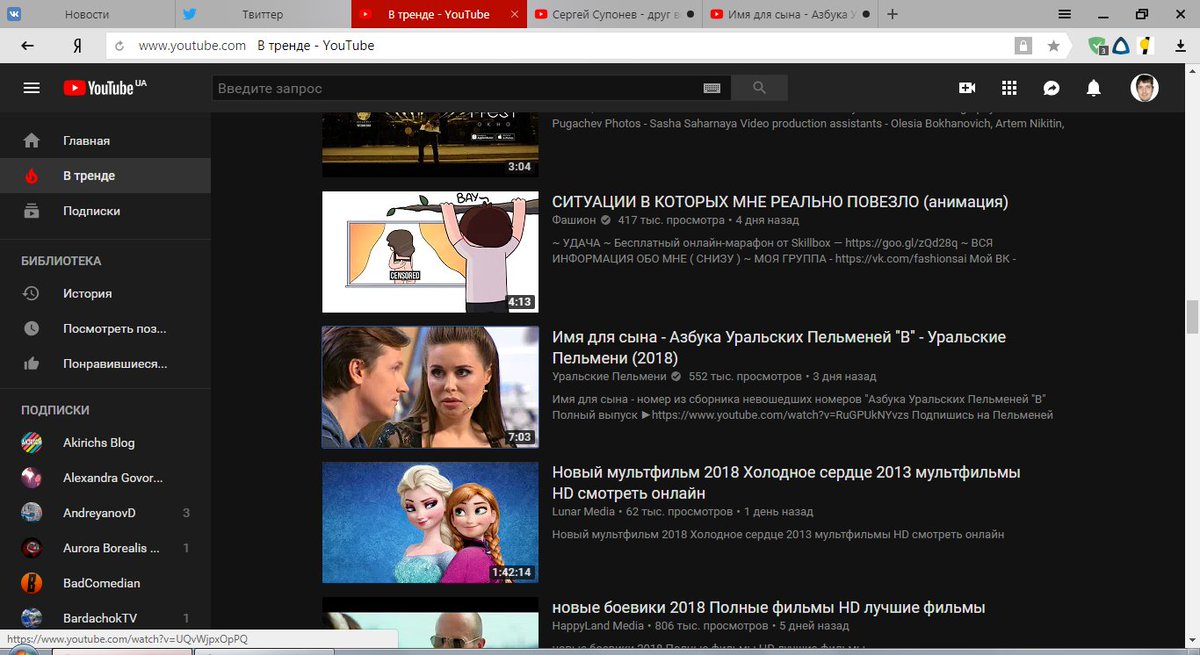Click the browser back arrow
1200x655 pixels.
[x=27, y=46]
